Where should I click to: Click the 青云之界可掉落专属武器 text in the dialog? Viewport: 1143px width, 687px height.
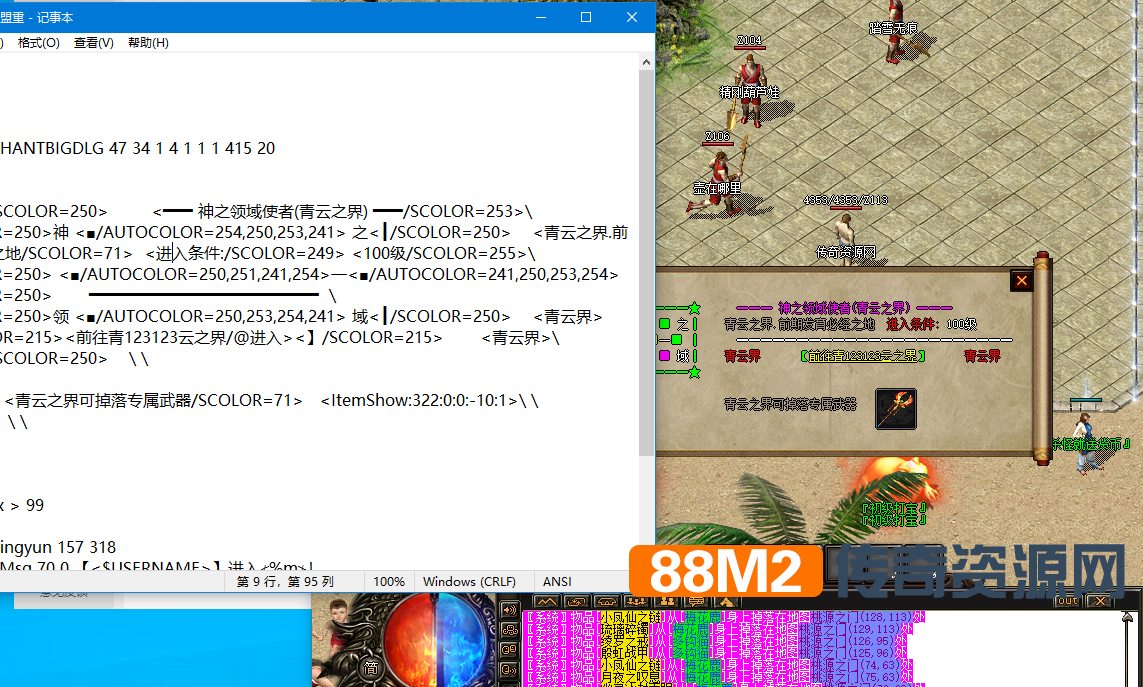tap(790, 404)
